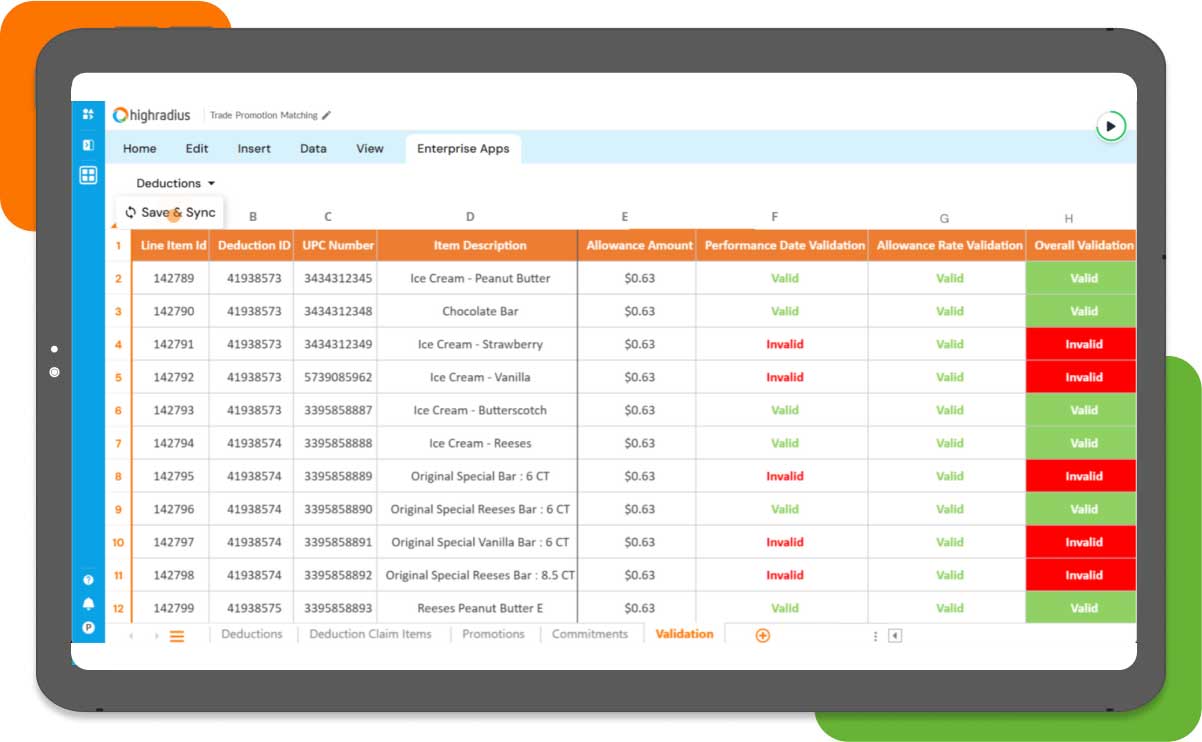Screen dimensions: 1202x742
Task: Open the three-dot sheet options menu
Action: (874, 635)
